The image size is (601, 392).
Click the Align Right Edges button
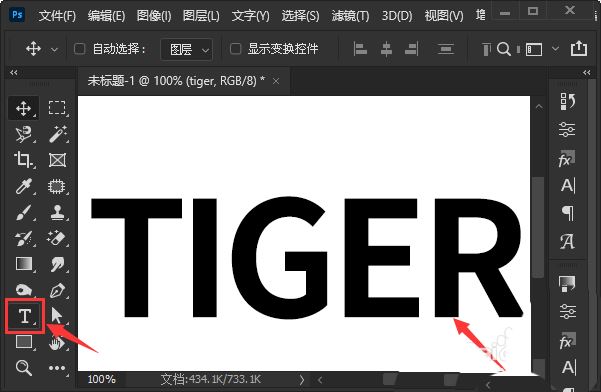click(x=411, y=49)
